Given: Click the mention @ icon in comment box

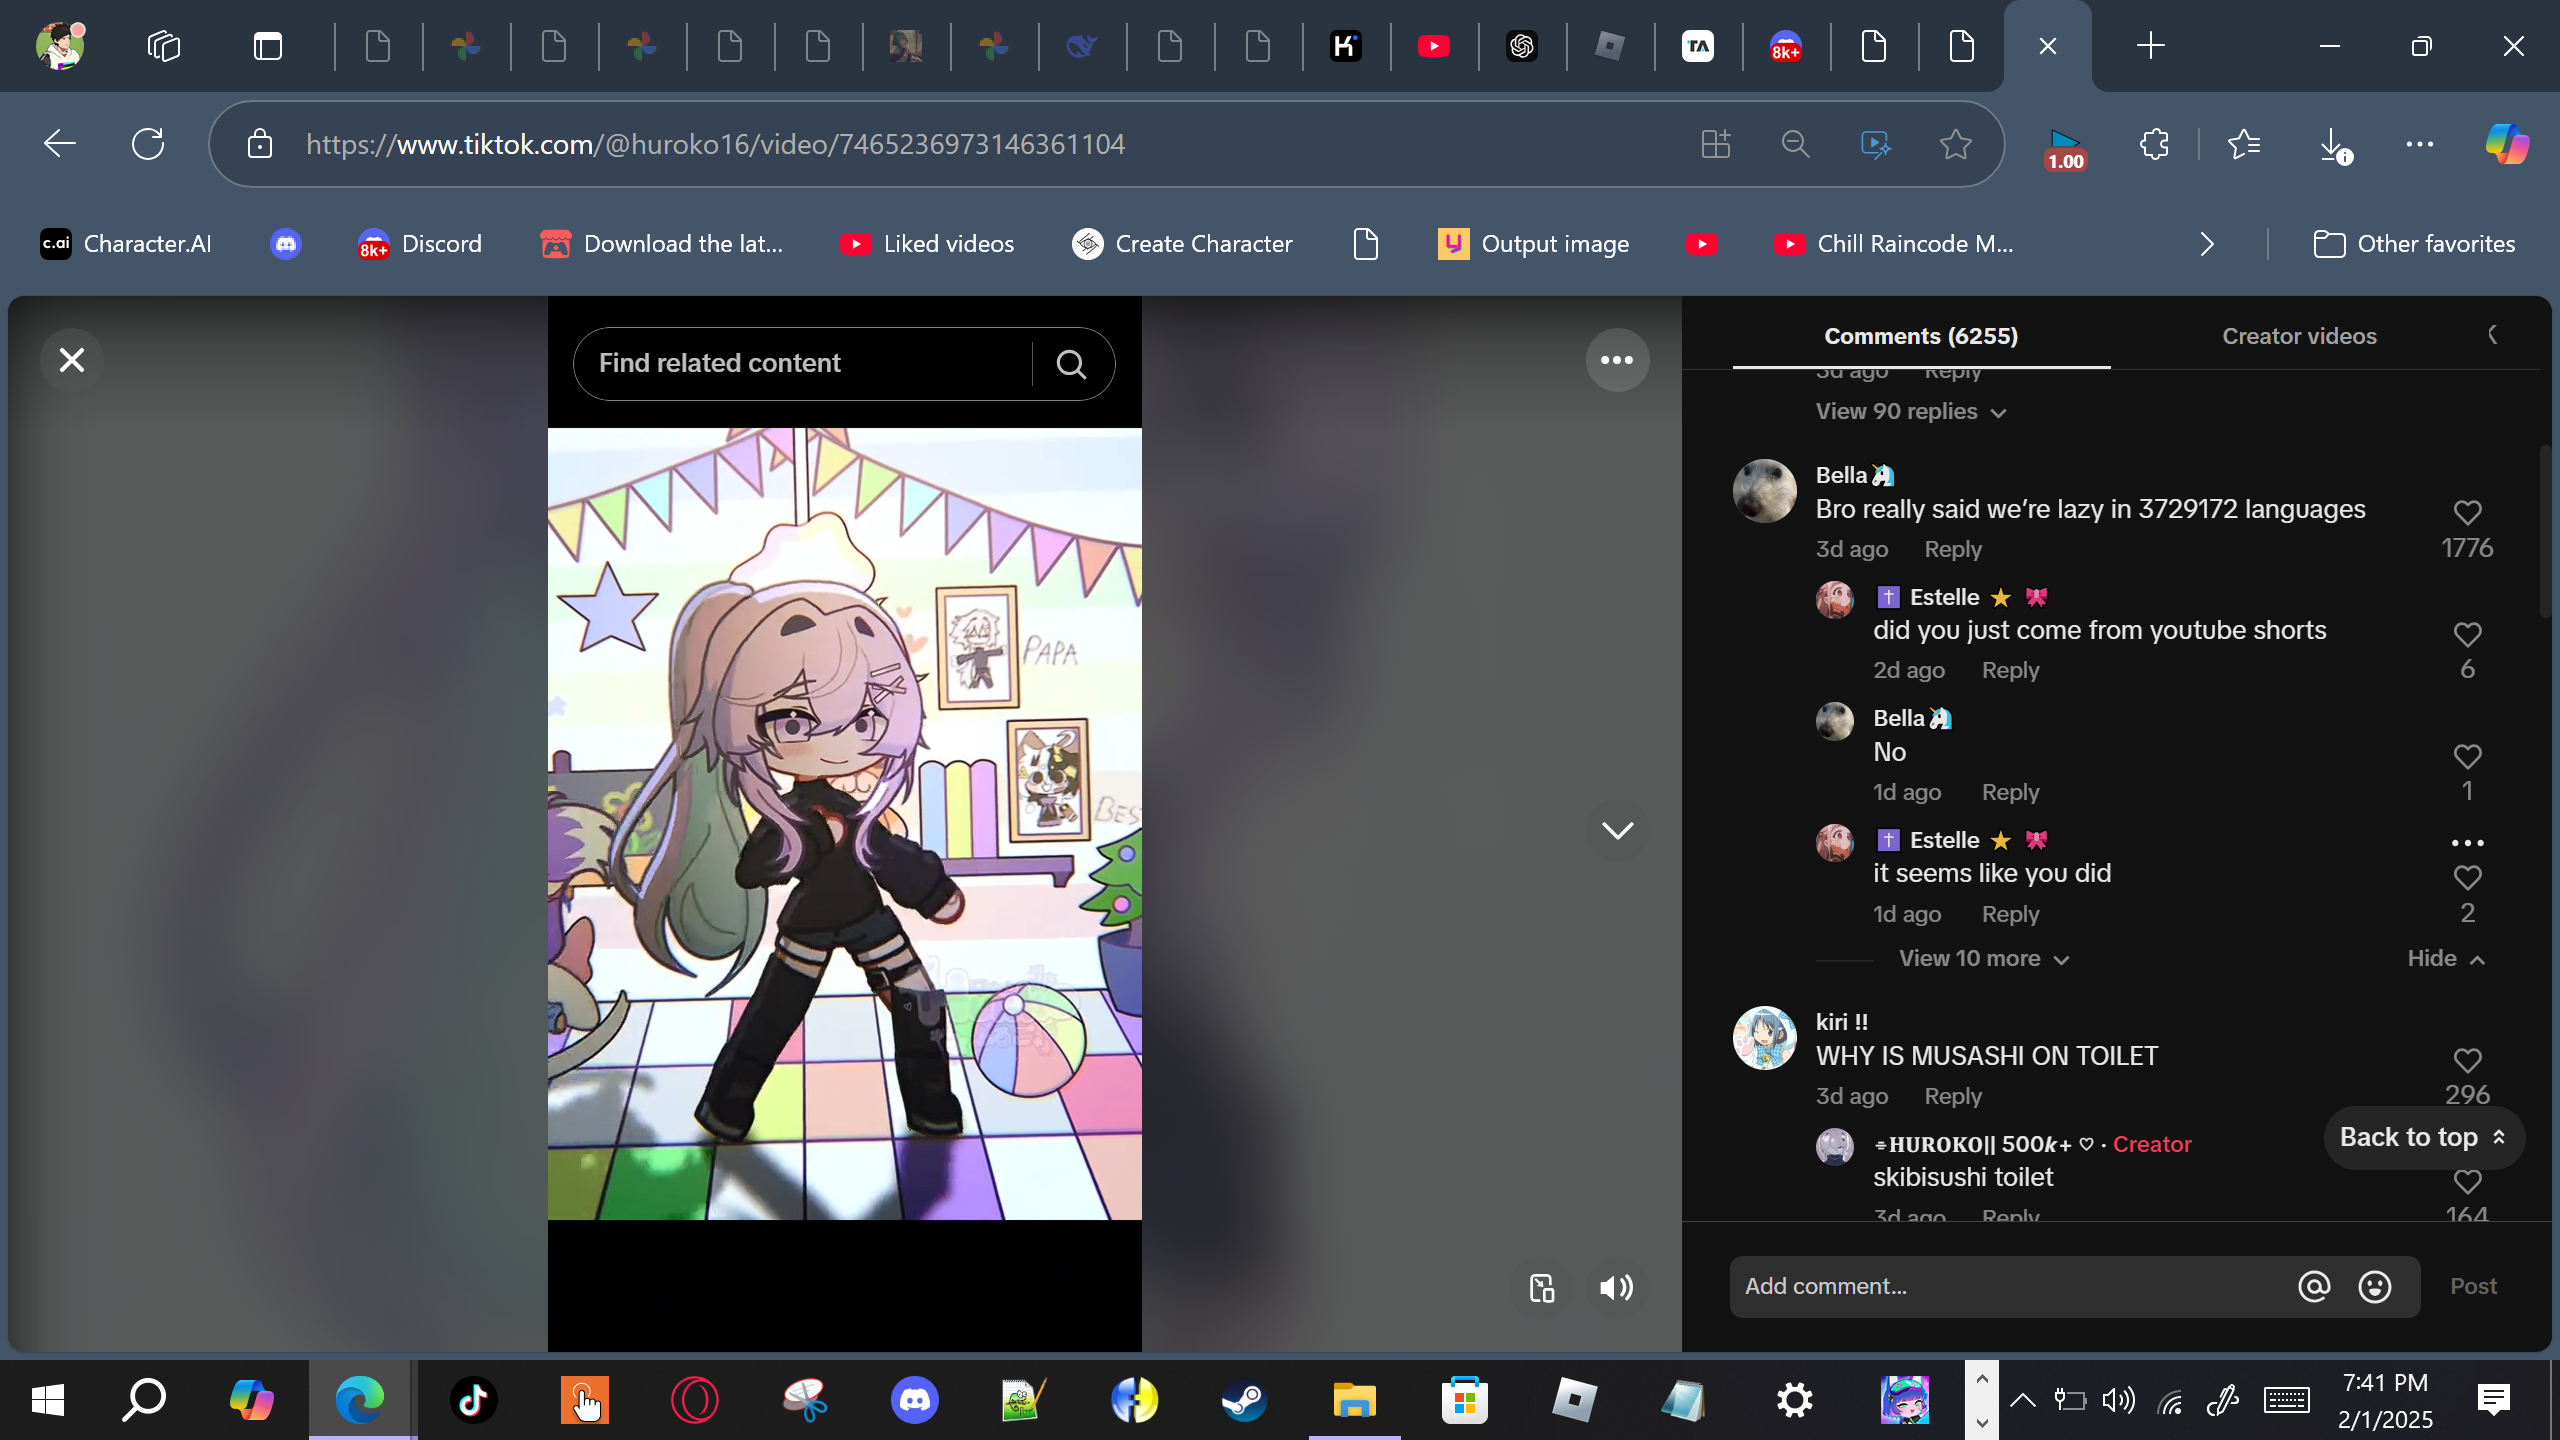Looking at the screenshot, I should pos(2313,1286).
